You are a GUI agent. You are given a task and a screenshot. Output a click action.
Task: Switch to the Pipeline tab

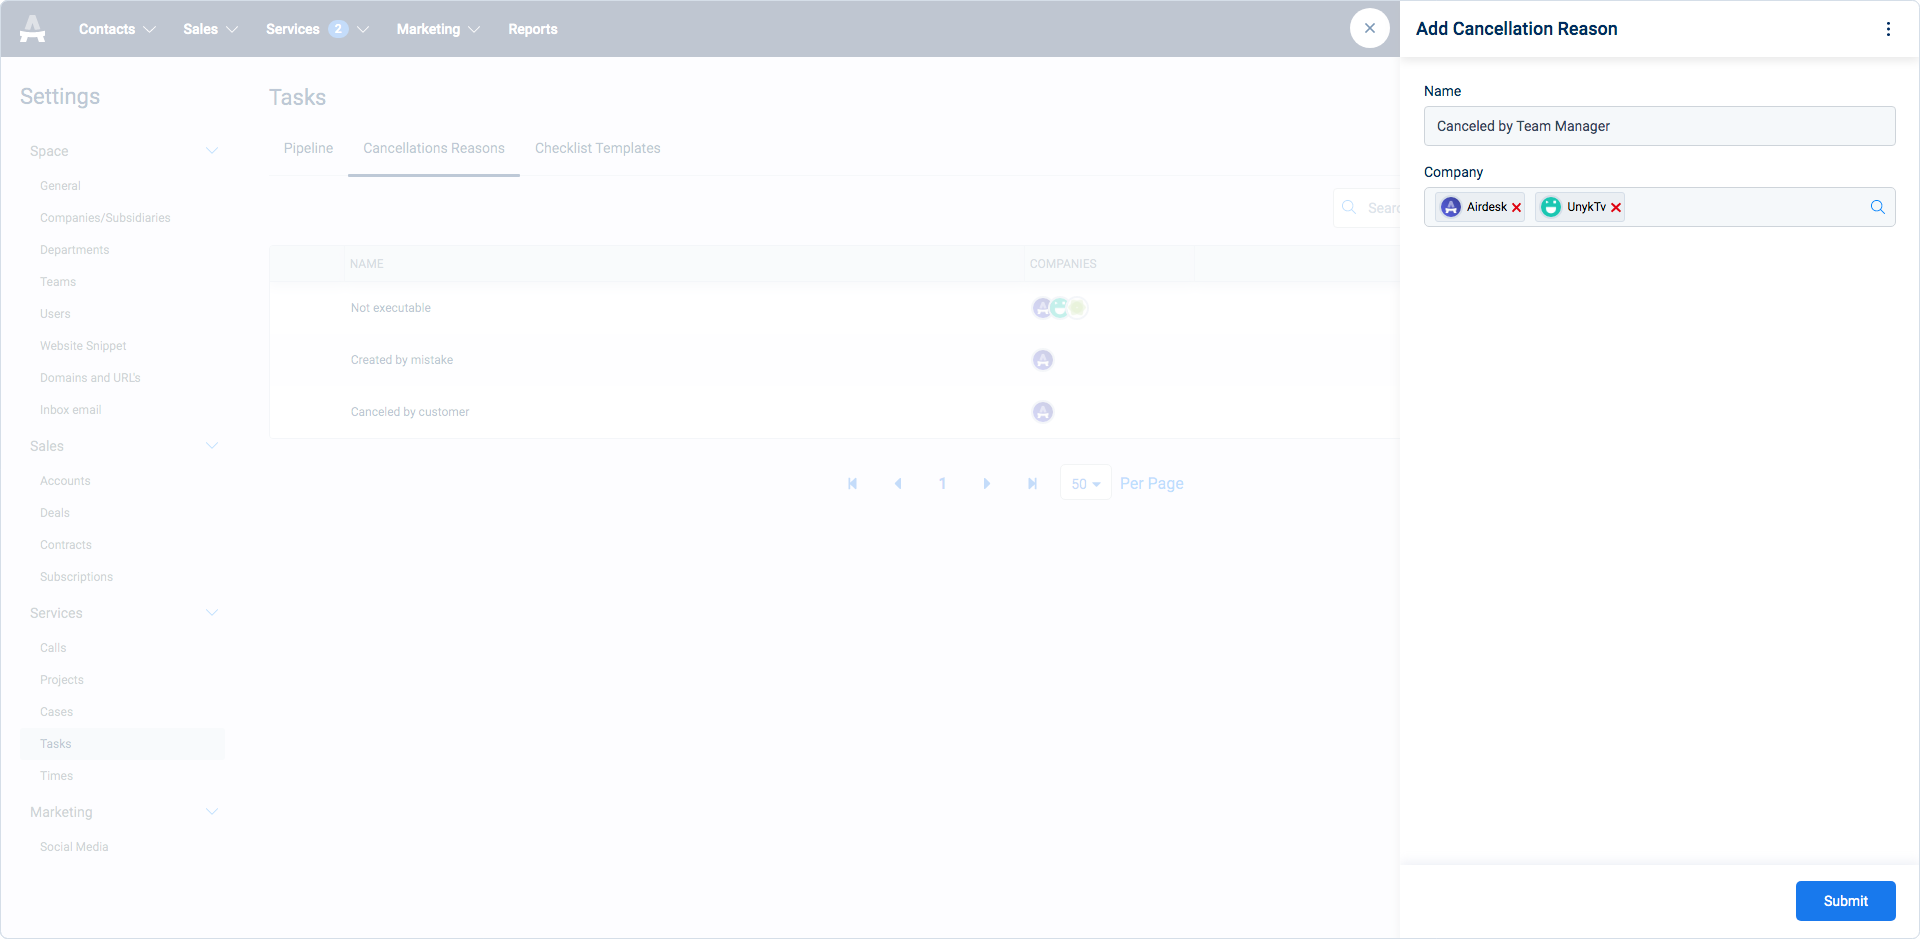[308, 148]
